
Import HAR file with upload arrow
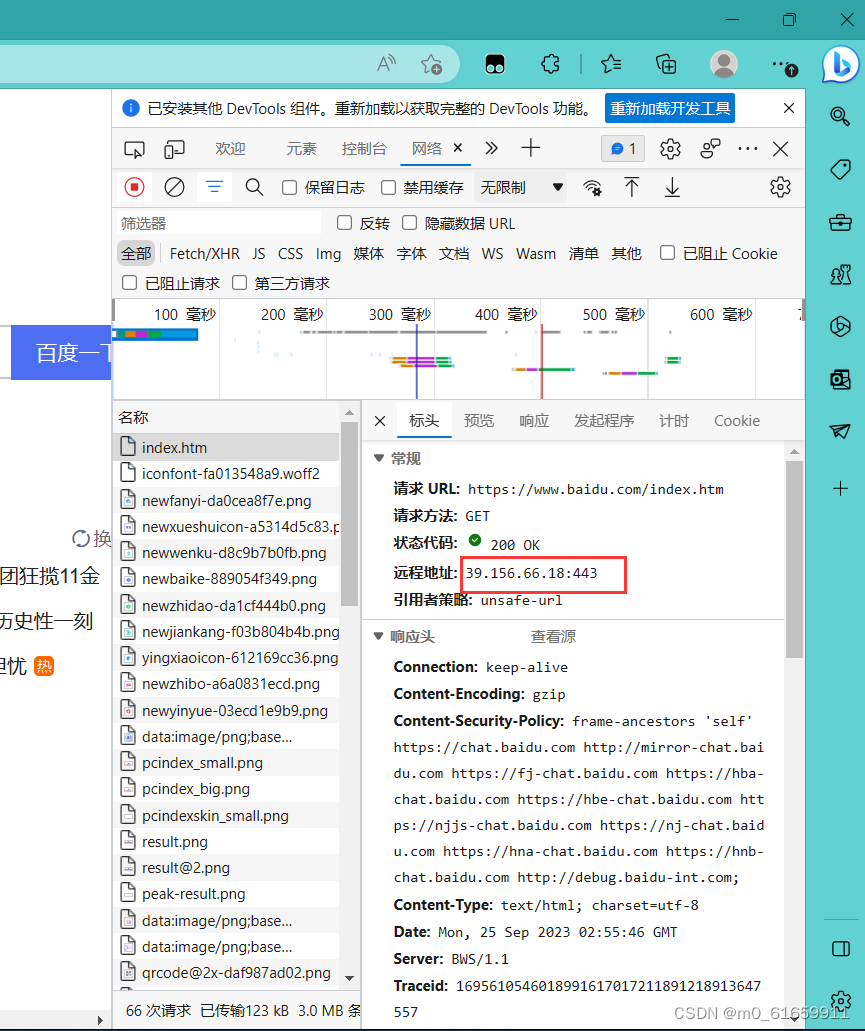click(x=631, y=187)
